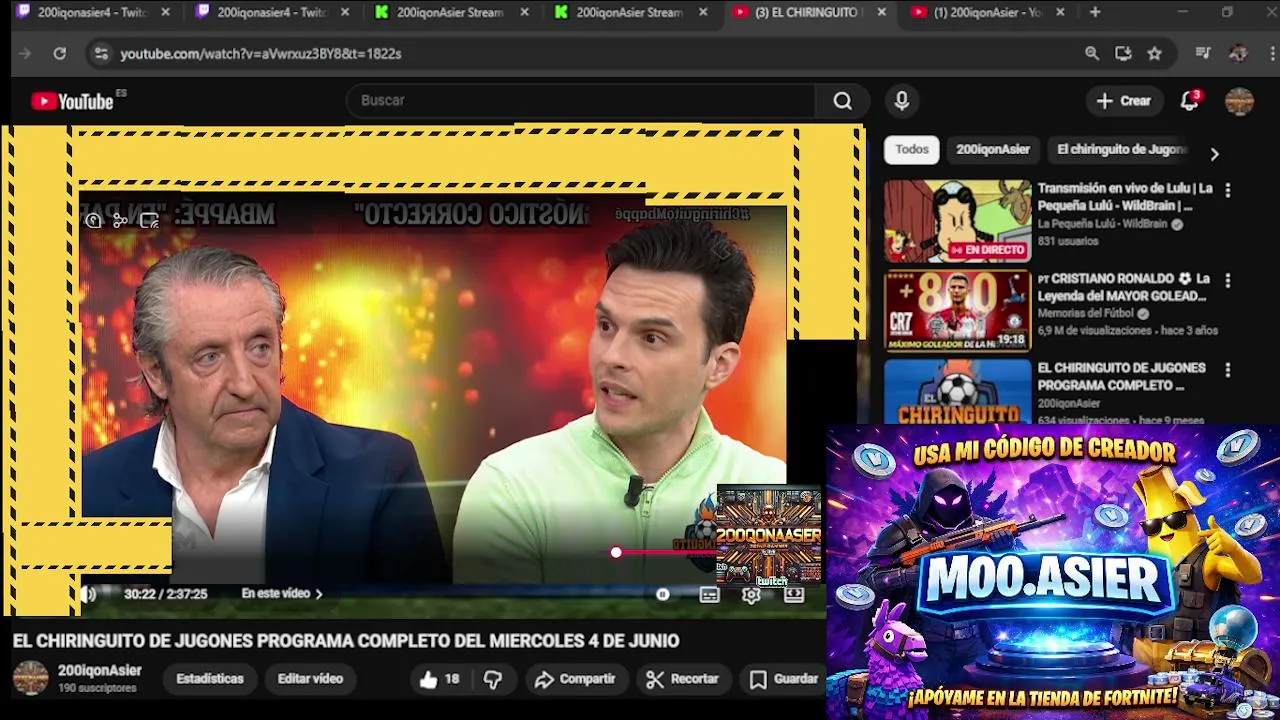This screenshot has height=720, width=1280.
Task: Click the red video progress scrubber
Action: point(616,552)
